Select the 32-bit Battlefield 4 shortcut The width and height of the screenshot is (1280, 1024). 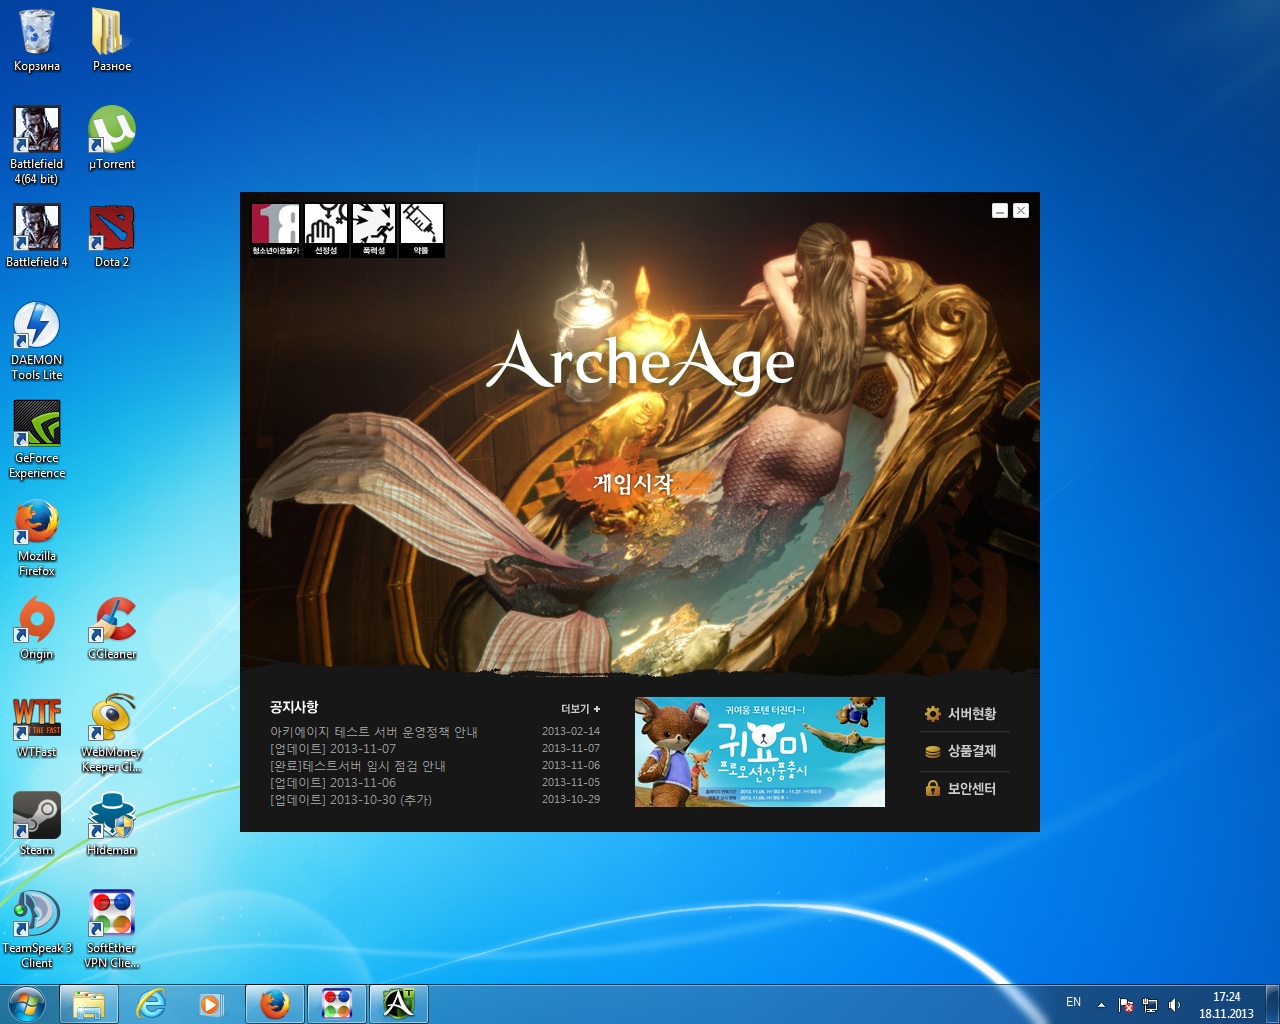[37, 237]
